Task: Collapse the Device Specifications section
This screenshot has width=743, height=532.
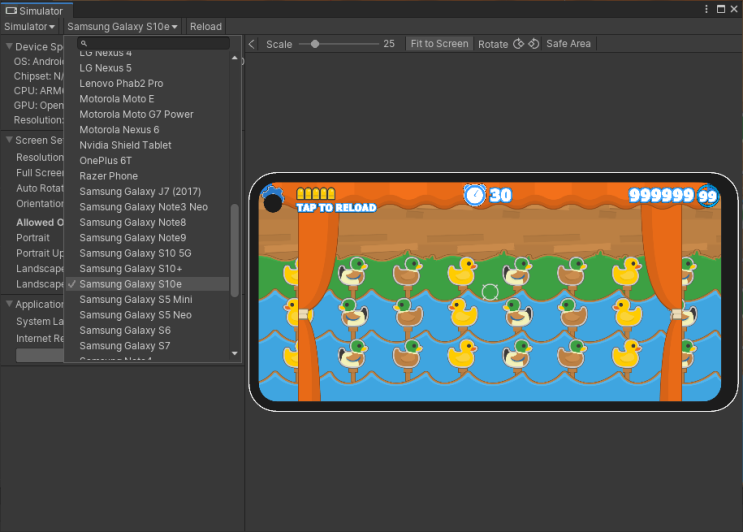Action: coord(9,46)
